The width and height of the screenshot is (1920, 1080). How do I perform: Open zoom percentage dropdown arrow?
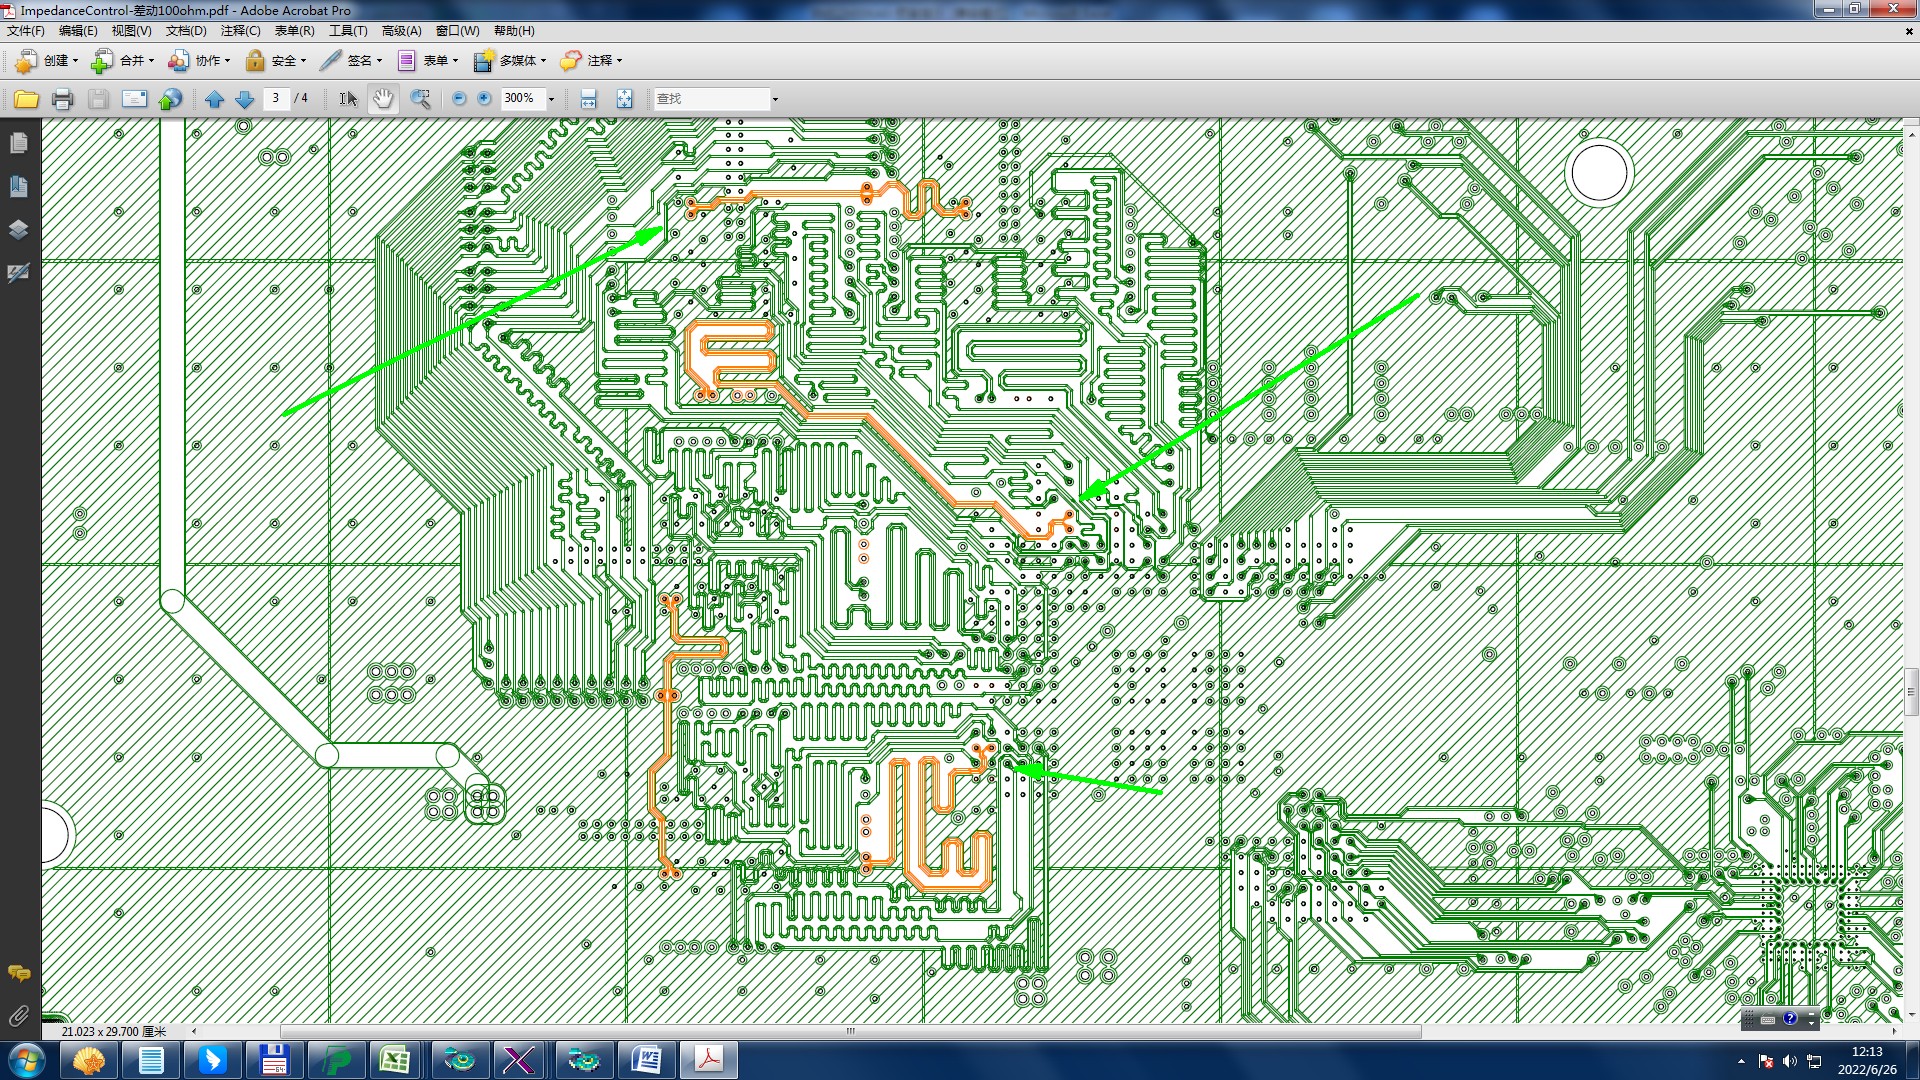551,99
